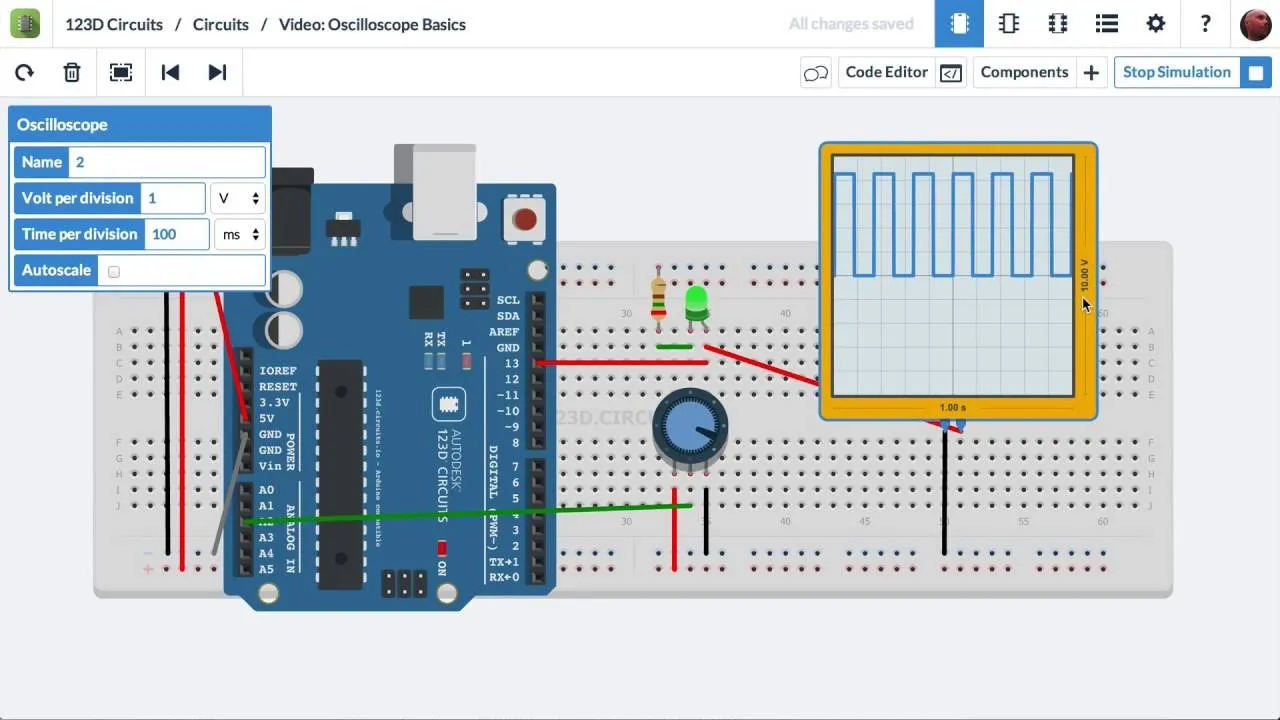Open the help question mark

click(x=1205, y=23)
